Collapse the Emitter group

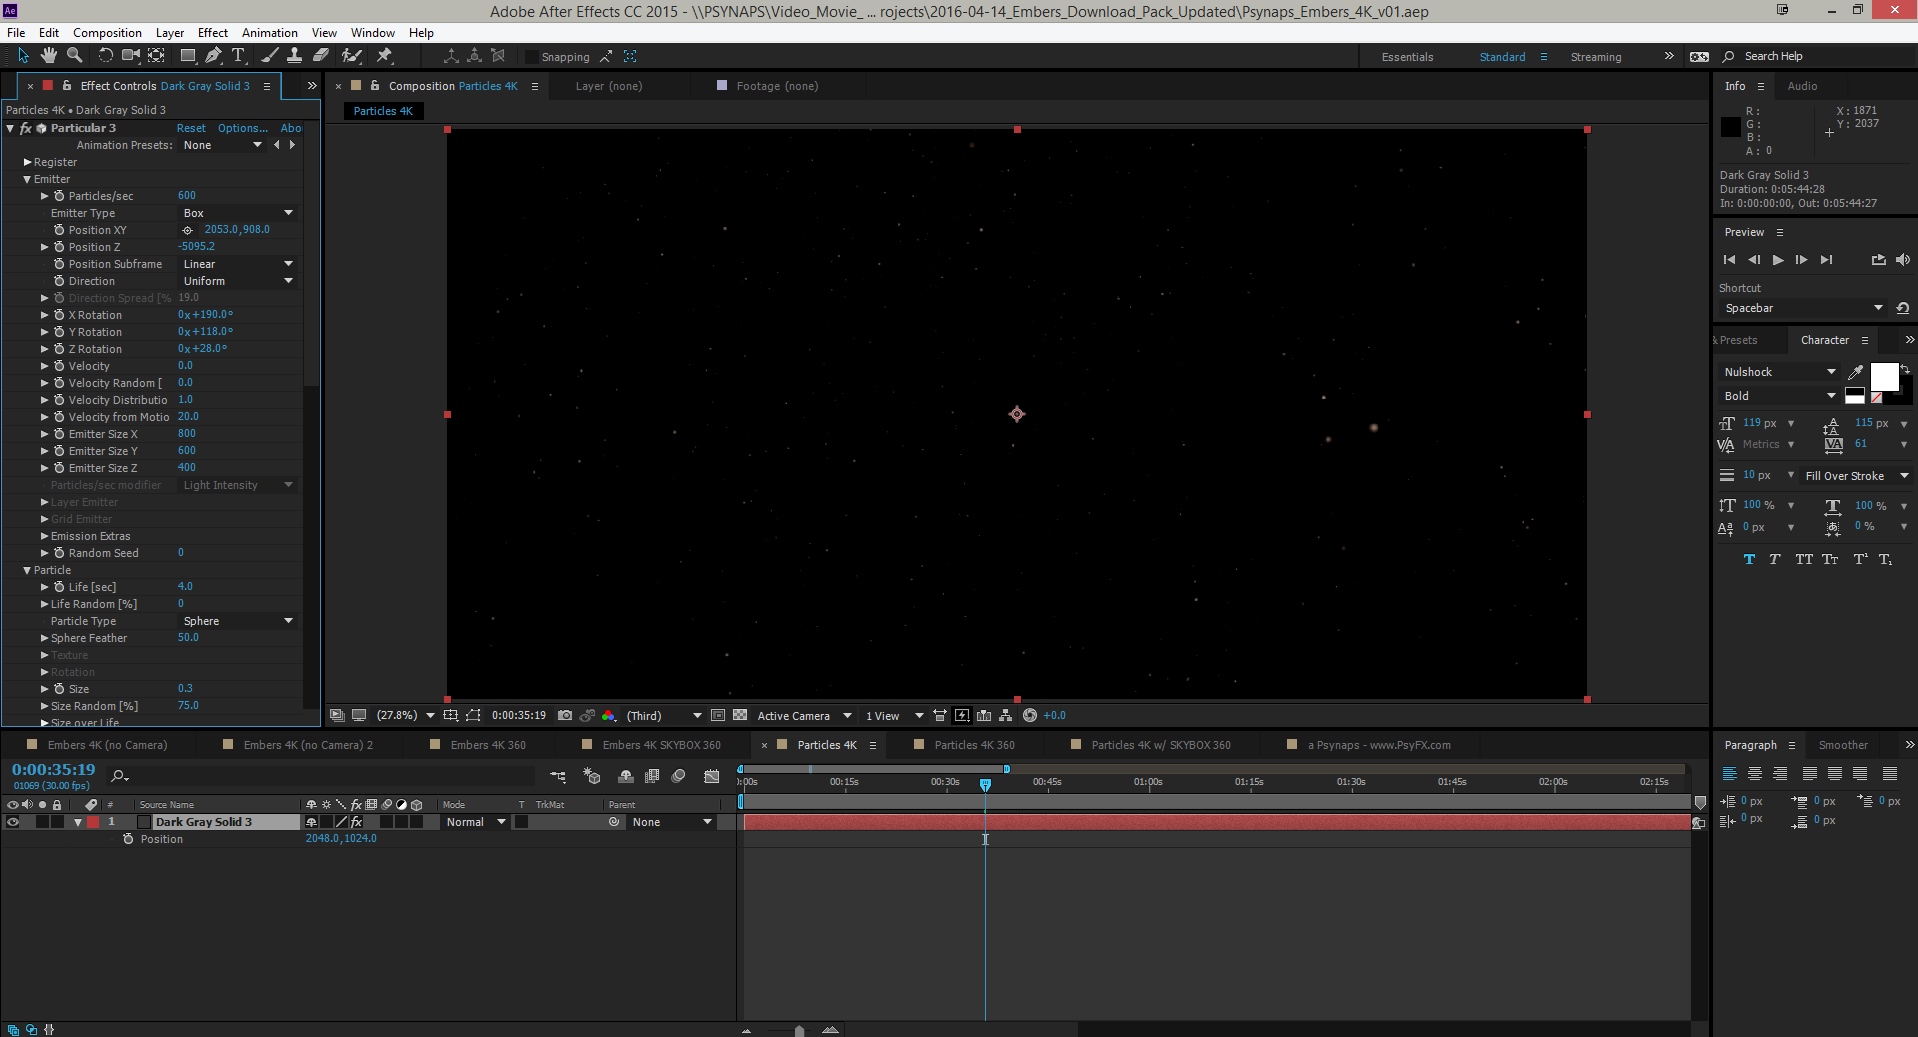(x=27, y=179)
